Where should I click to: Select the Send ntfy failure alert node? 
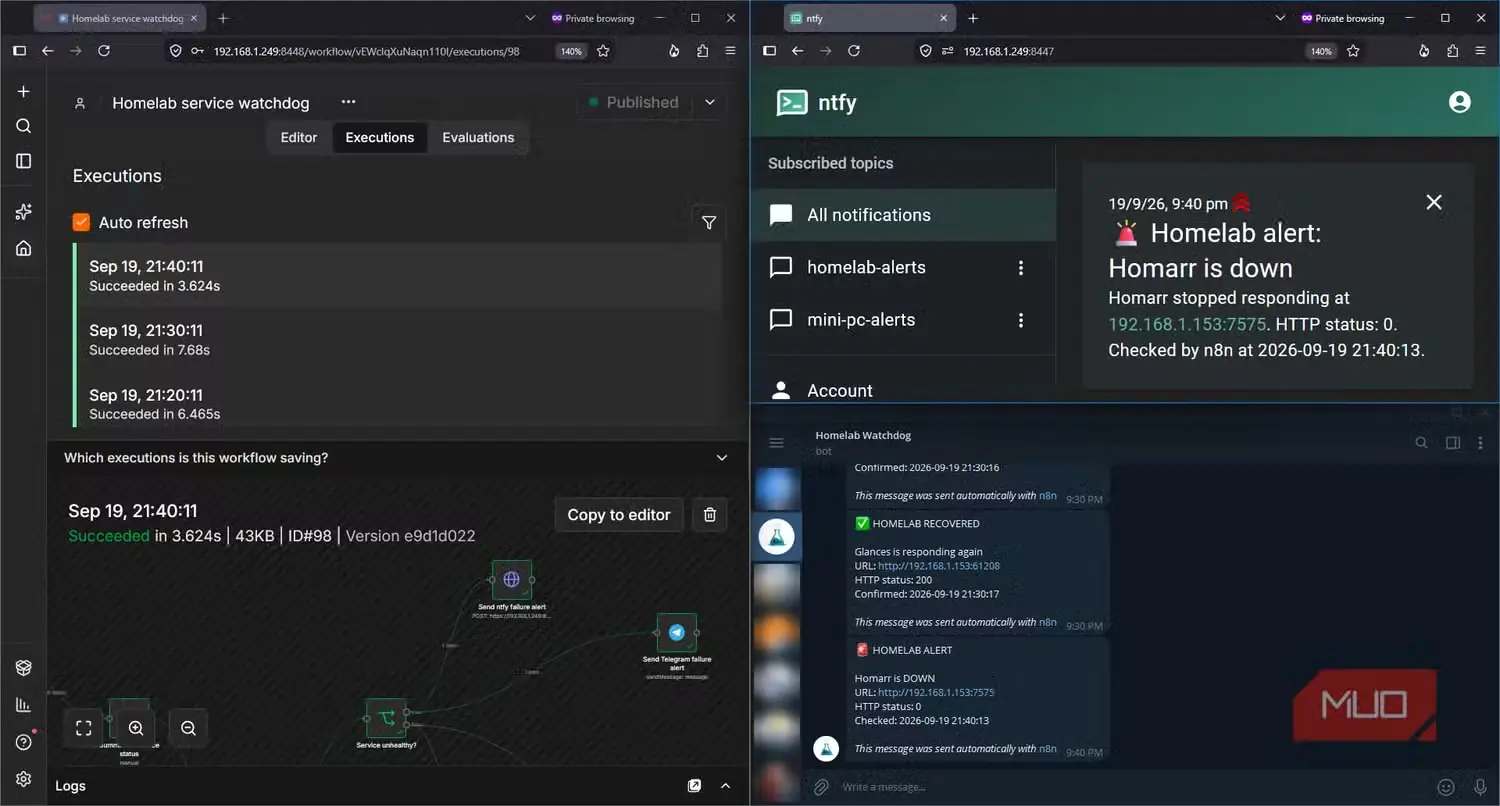click(512, 580)
